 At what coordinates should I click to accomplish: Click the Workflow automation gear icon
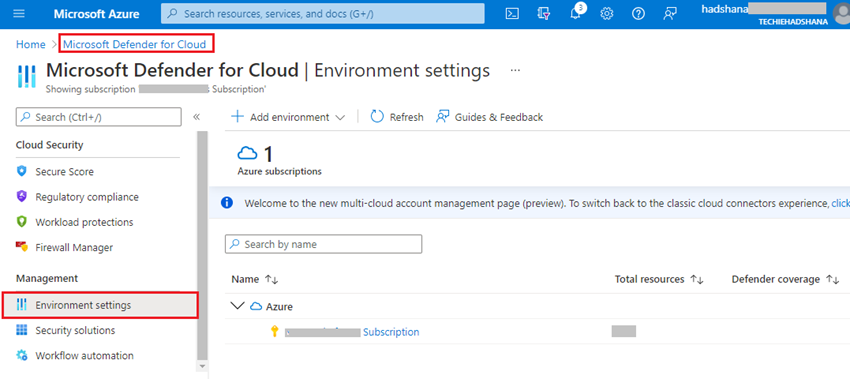pos(22,356)
